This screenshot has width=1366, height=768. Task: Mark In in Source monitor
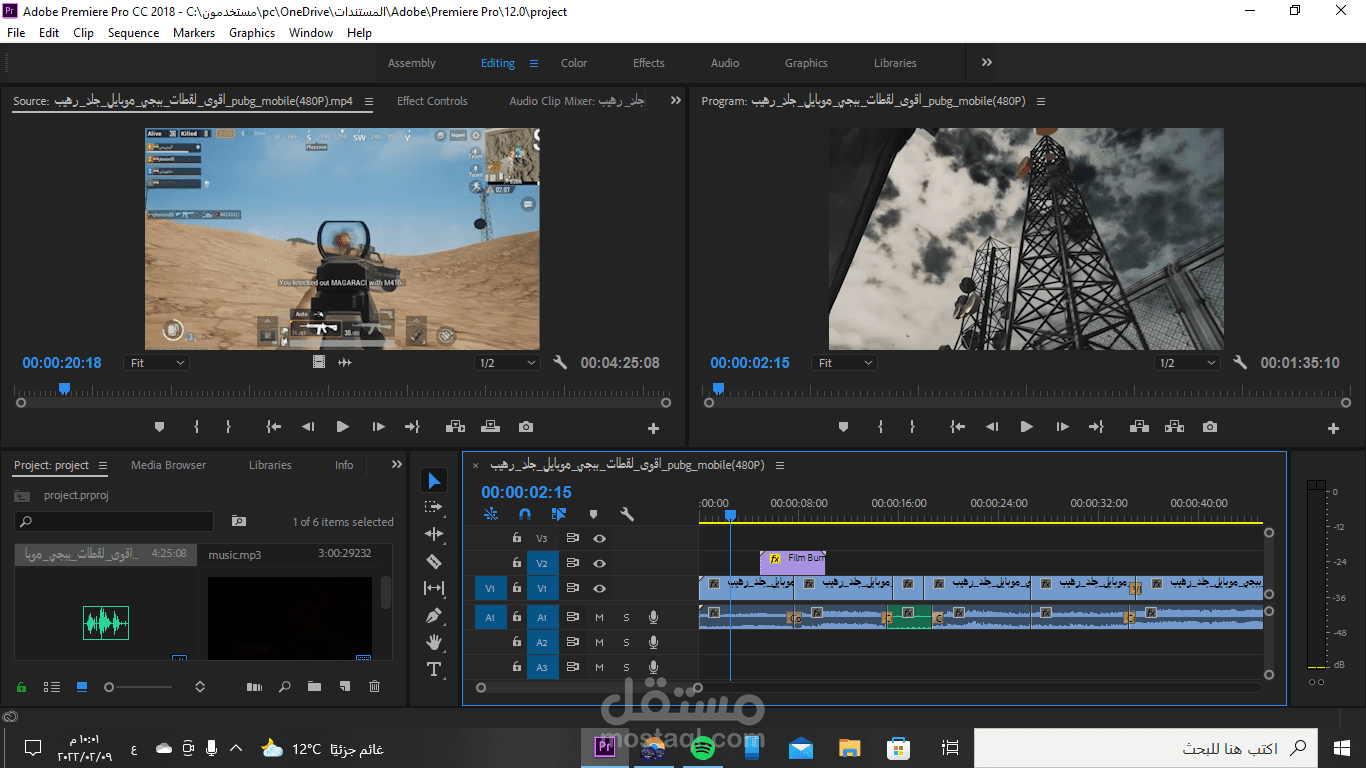click(196, 427)
